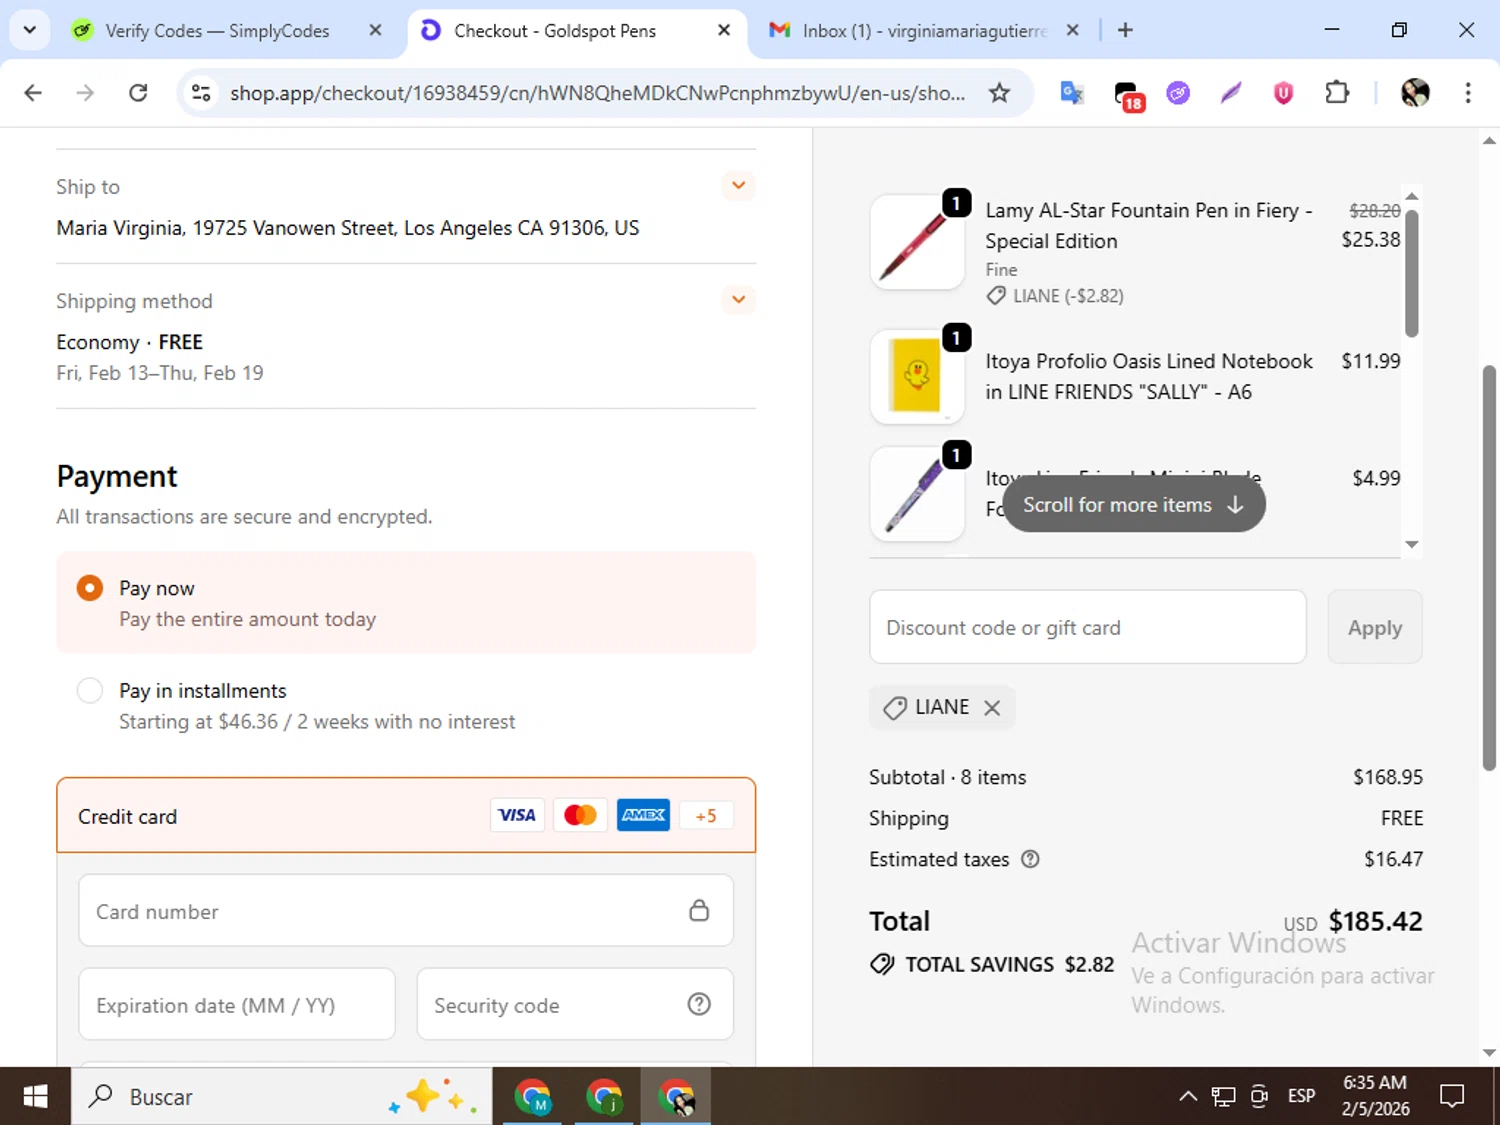Viewport: 1500px width, 1125px height.
Task: Focus the Expiration date field
Action: pyautogui.click(x=237, y=1005)
